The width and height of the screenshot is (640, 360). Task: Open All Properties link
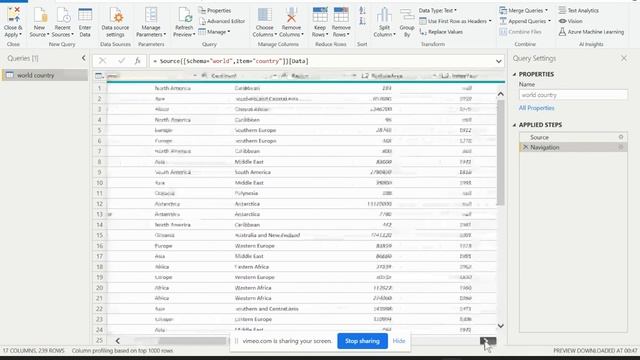click(x=536, y=108)
